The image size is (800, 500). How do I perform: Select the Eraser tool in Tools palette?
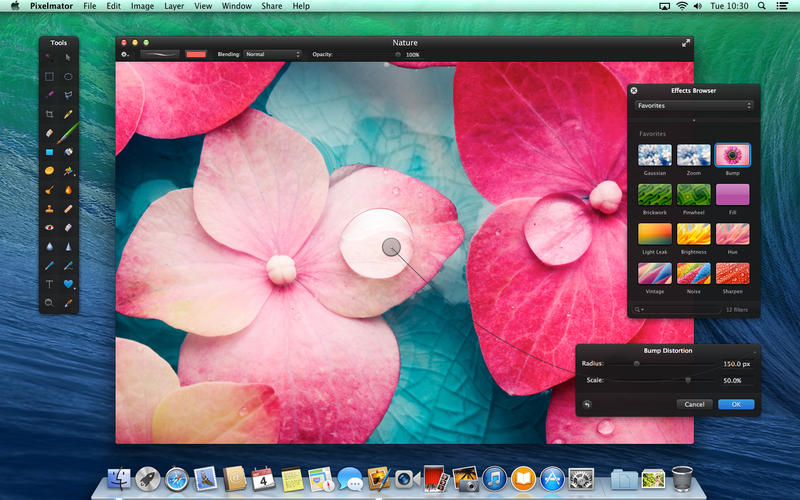click(x=49, y=133)
